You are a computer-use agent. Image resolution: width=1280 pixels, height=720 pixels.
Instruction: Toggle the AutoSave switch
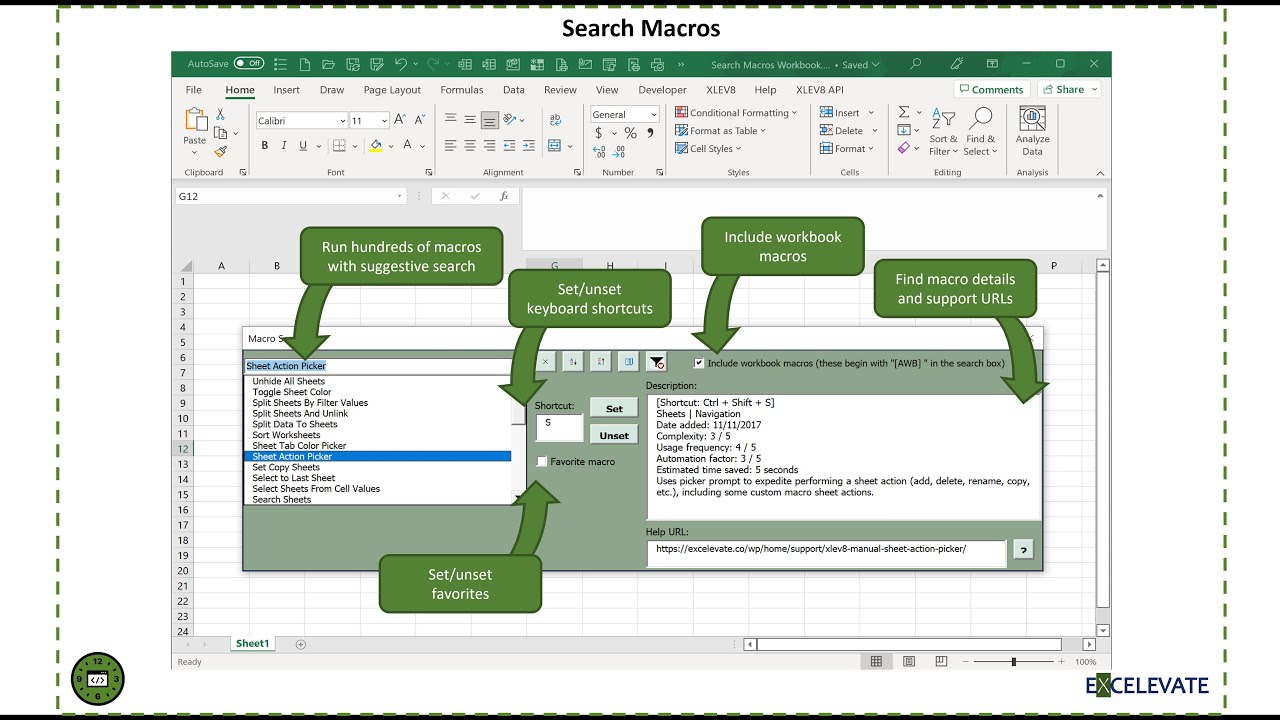click(x=249, y=64)
